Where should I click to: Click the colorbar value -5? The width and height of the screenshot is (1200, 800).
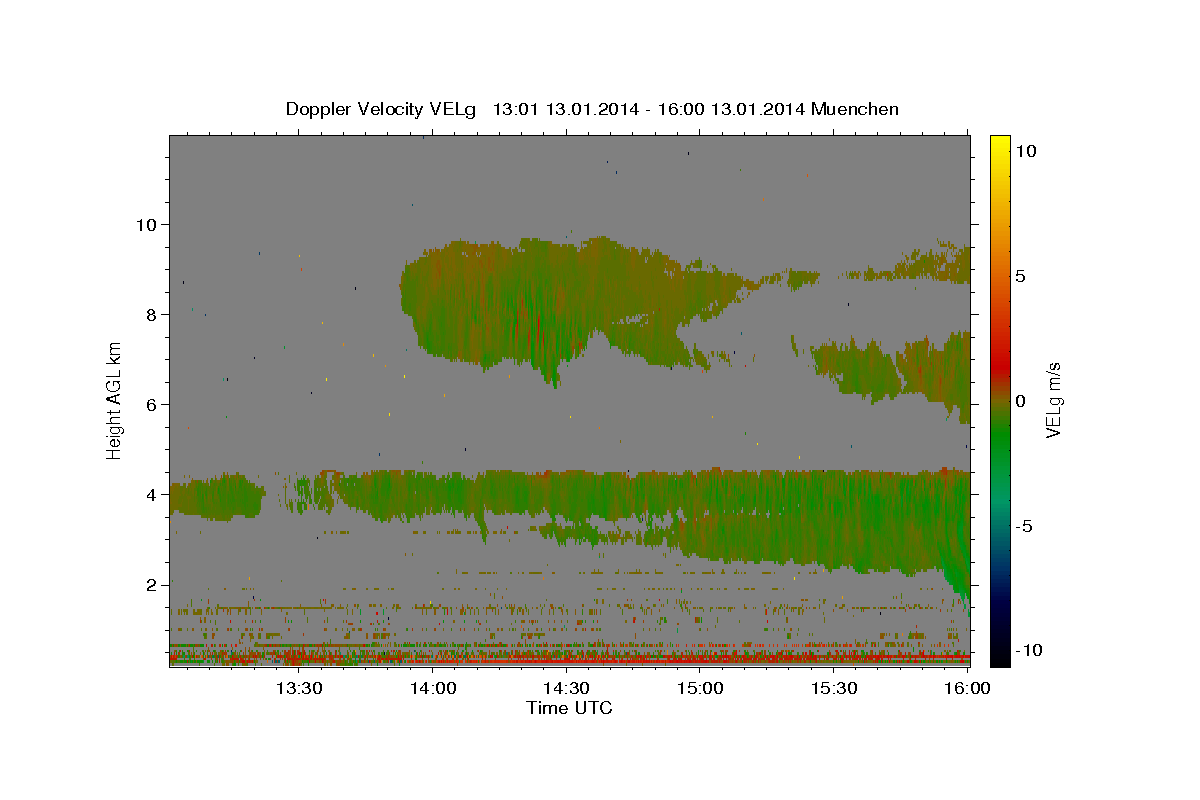coord(1024,526)
